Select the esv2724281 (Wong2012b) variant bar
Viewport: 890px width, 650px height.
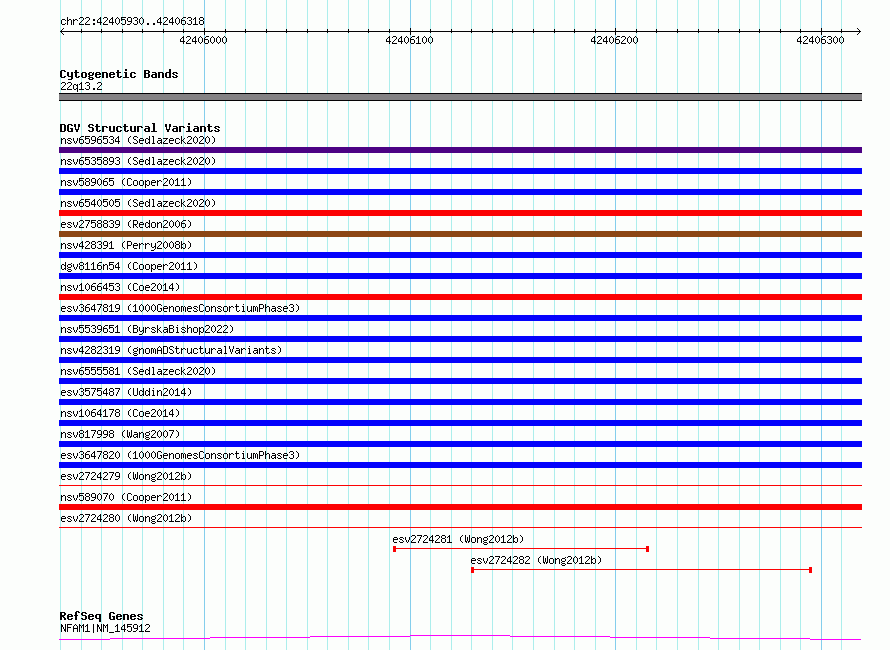pos(521,549)
